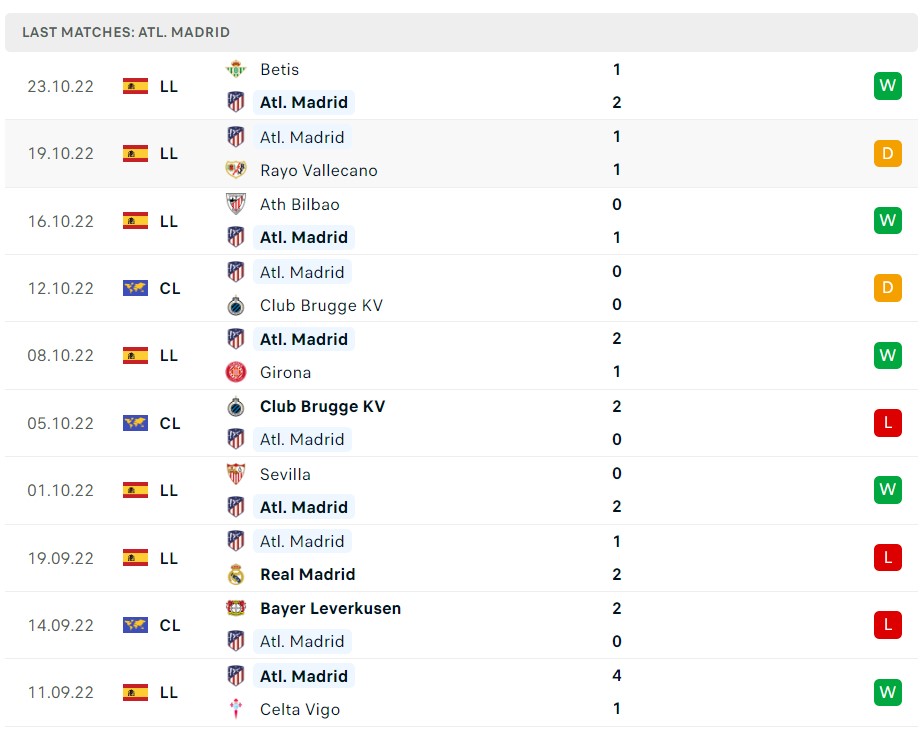Click the orange D badge beside Rayo Vallecano match
Viewport: 922px width, 730px height.
887,153
